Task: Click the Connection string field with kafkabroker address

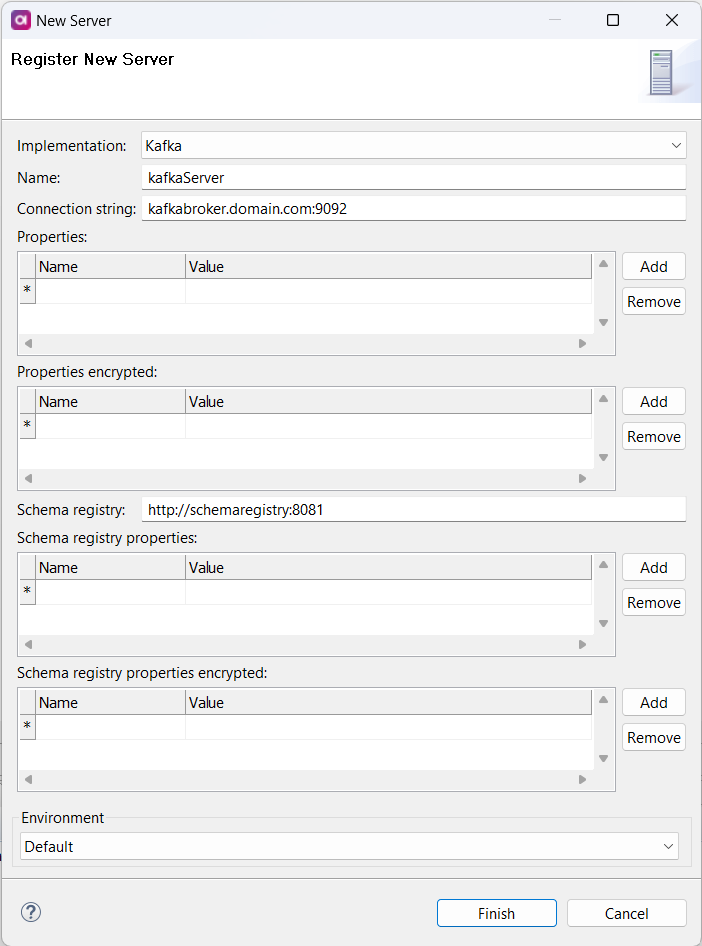Action: pos(413,208)
